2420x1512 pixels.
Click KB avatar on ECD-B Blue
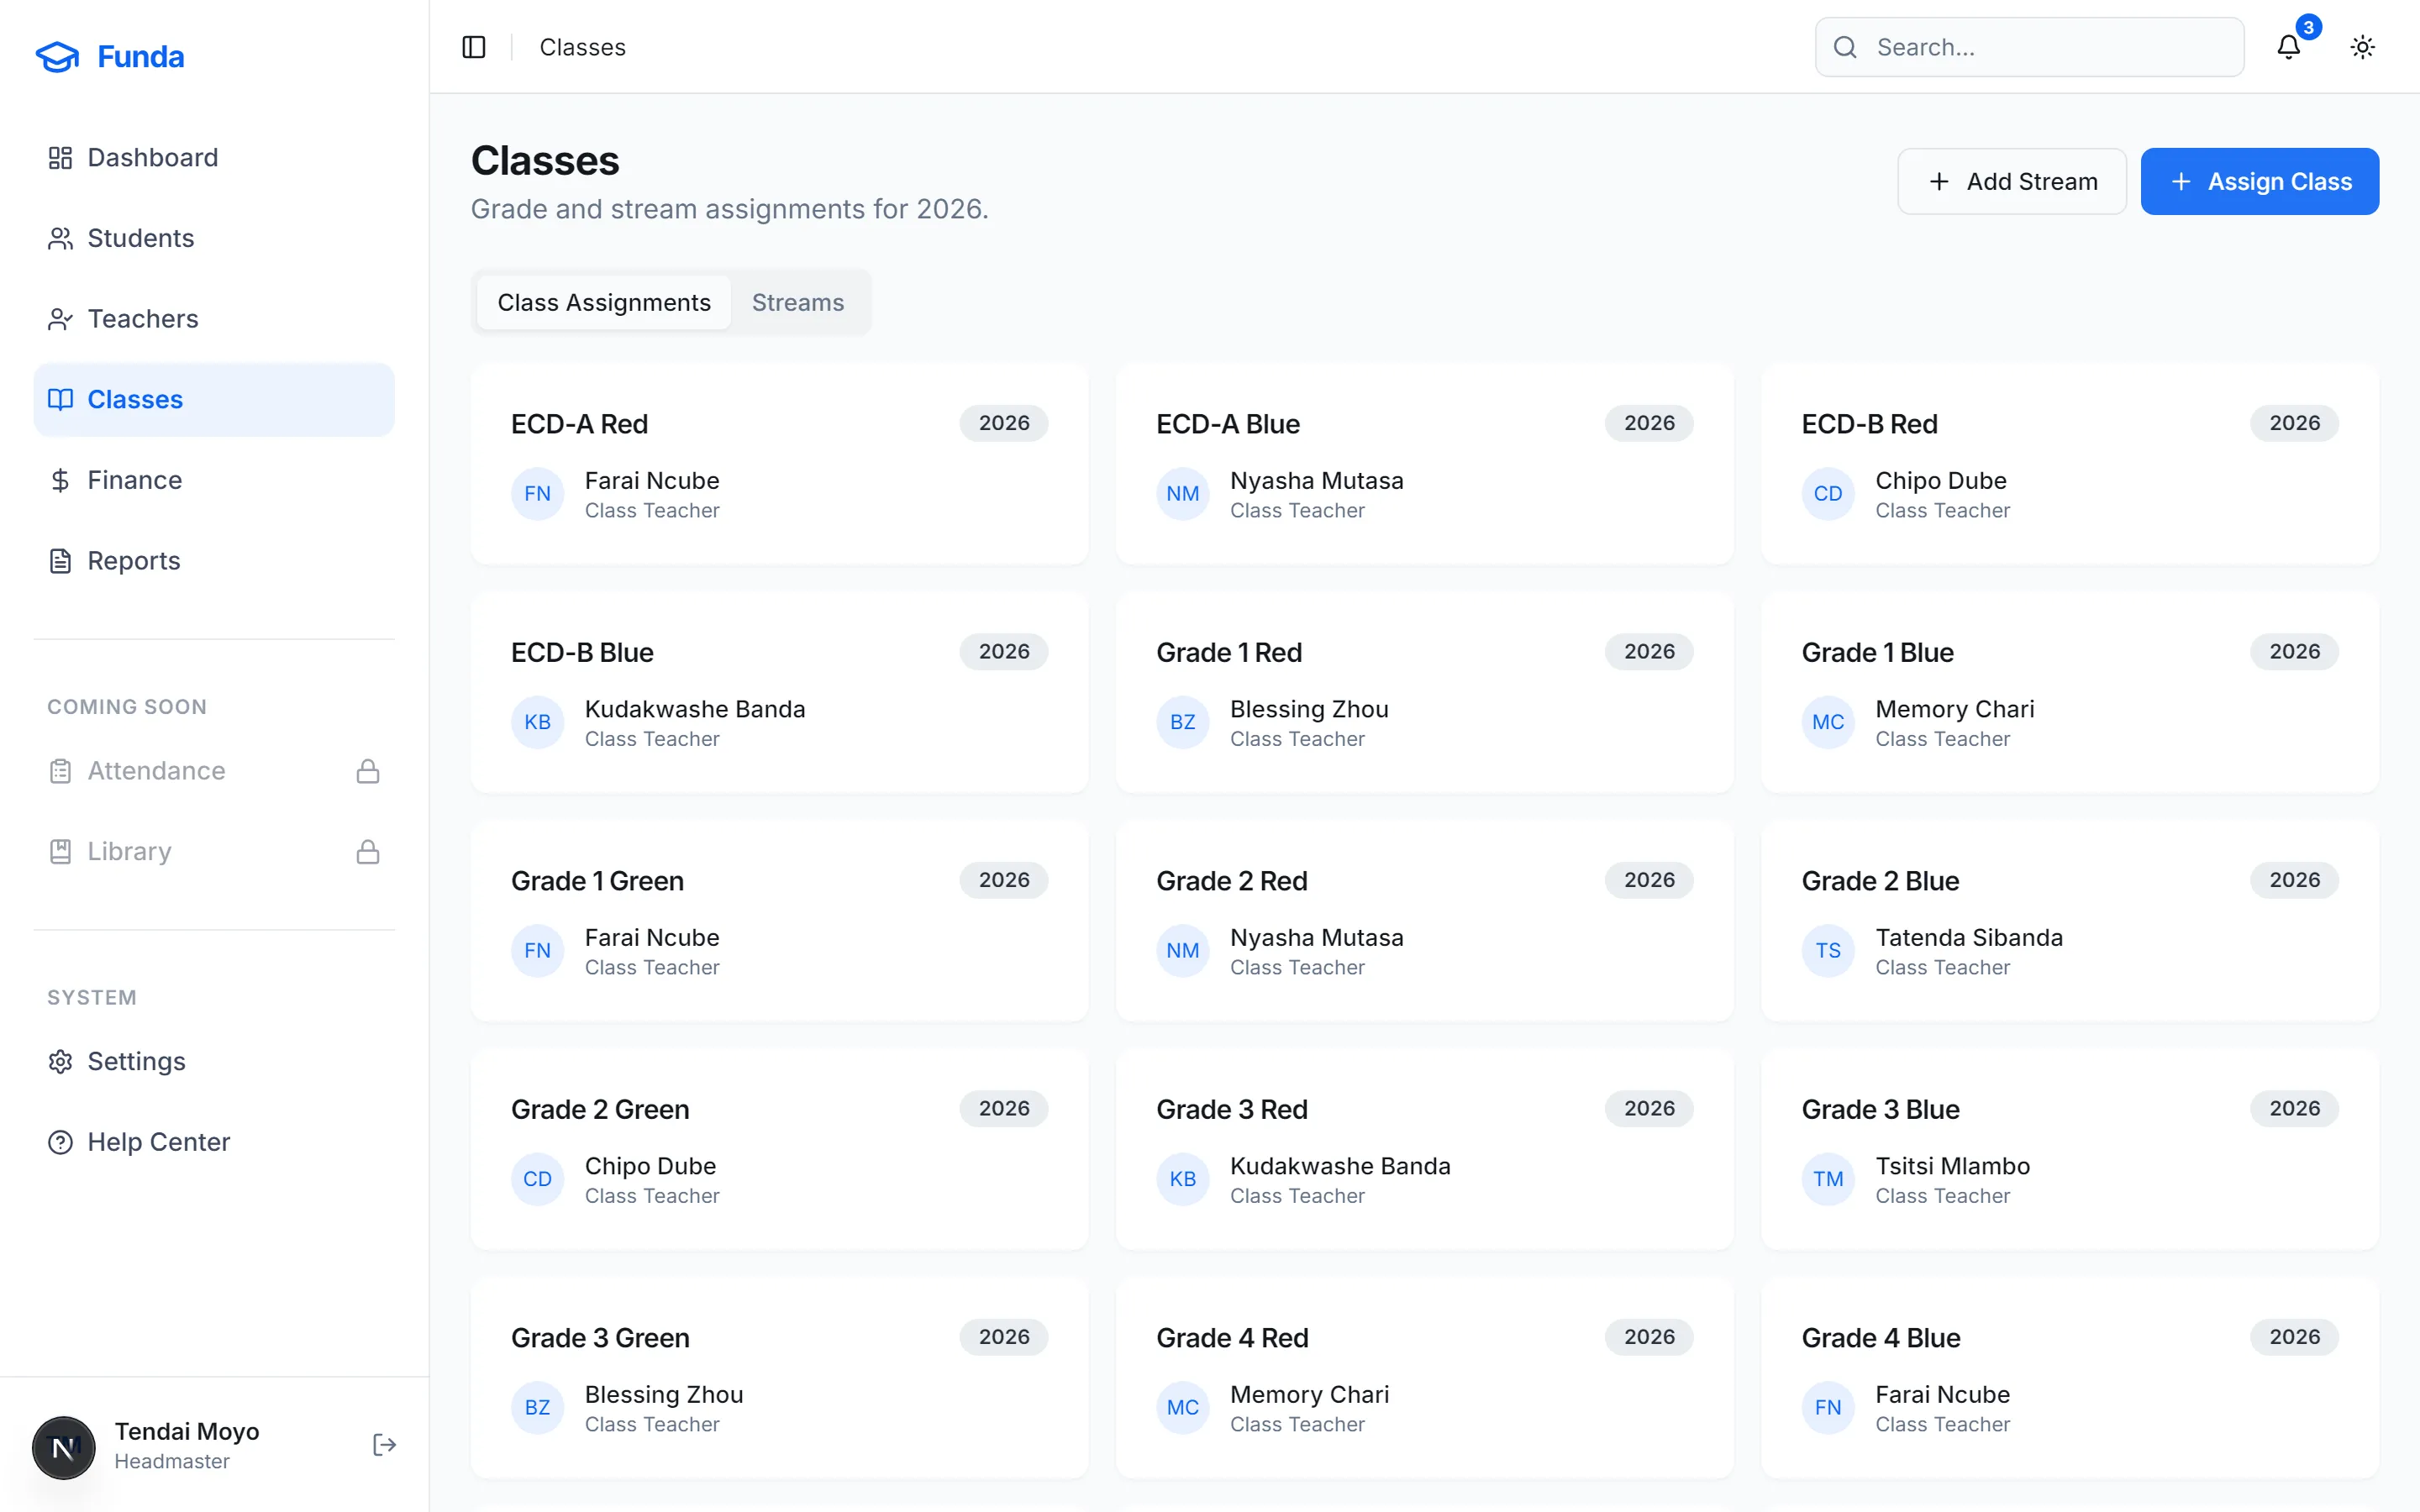click(x=538, y=722)
